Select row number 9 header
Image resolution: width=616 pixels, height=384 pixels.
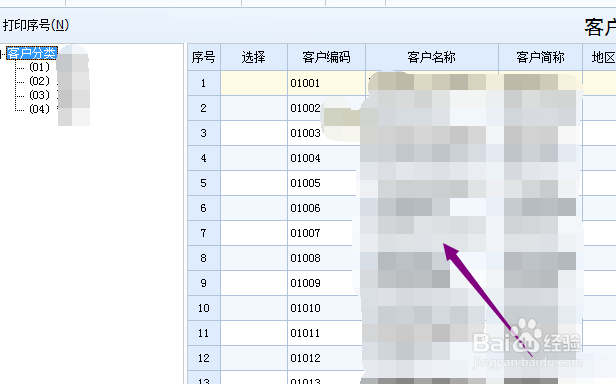(204, 283)
